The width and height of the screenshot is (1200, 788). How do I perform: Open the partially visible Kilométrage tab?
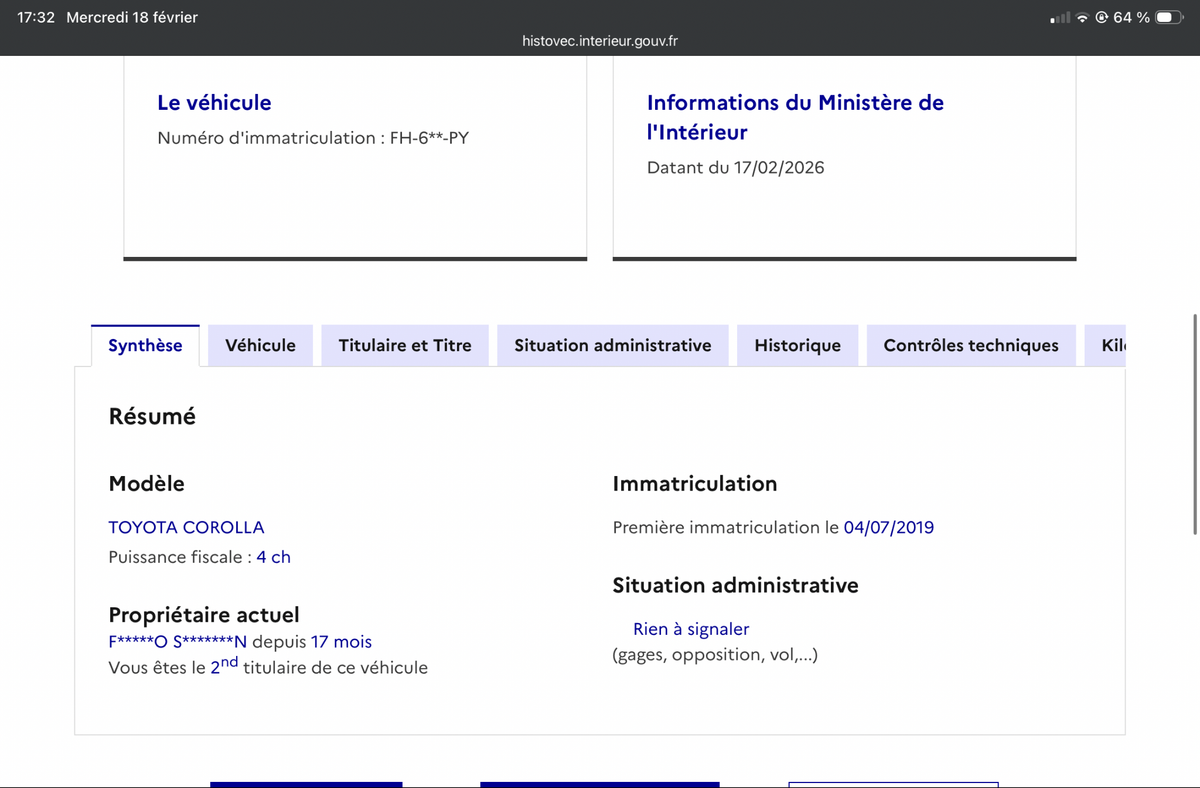pyautogui.click(x=1112, y=345)
